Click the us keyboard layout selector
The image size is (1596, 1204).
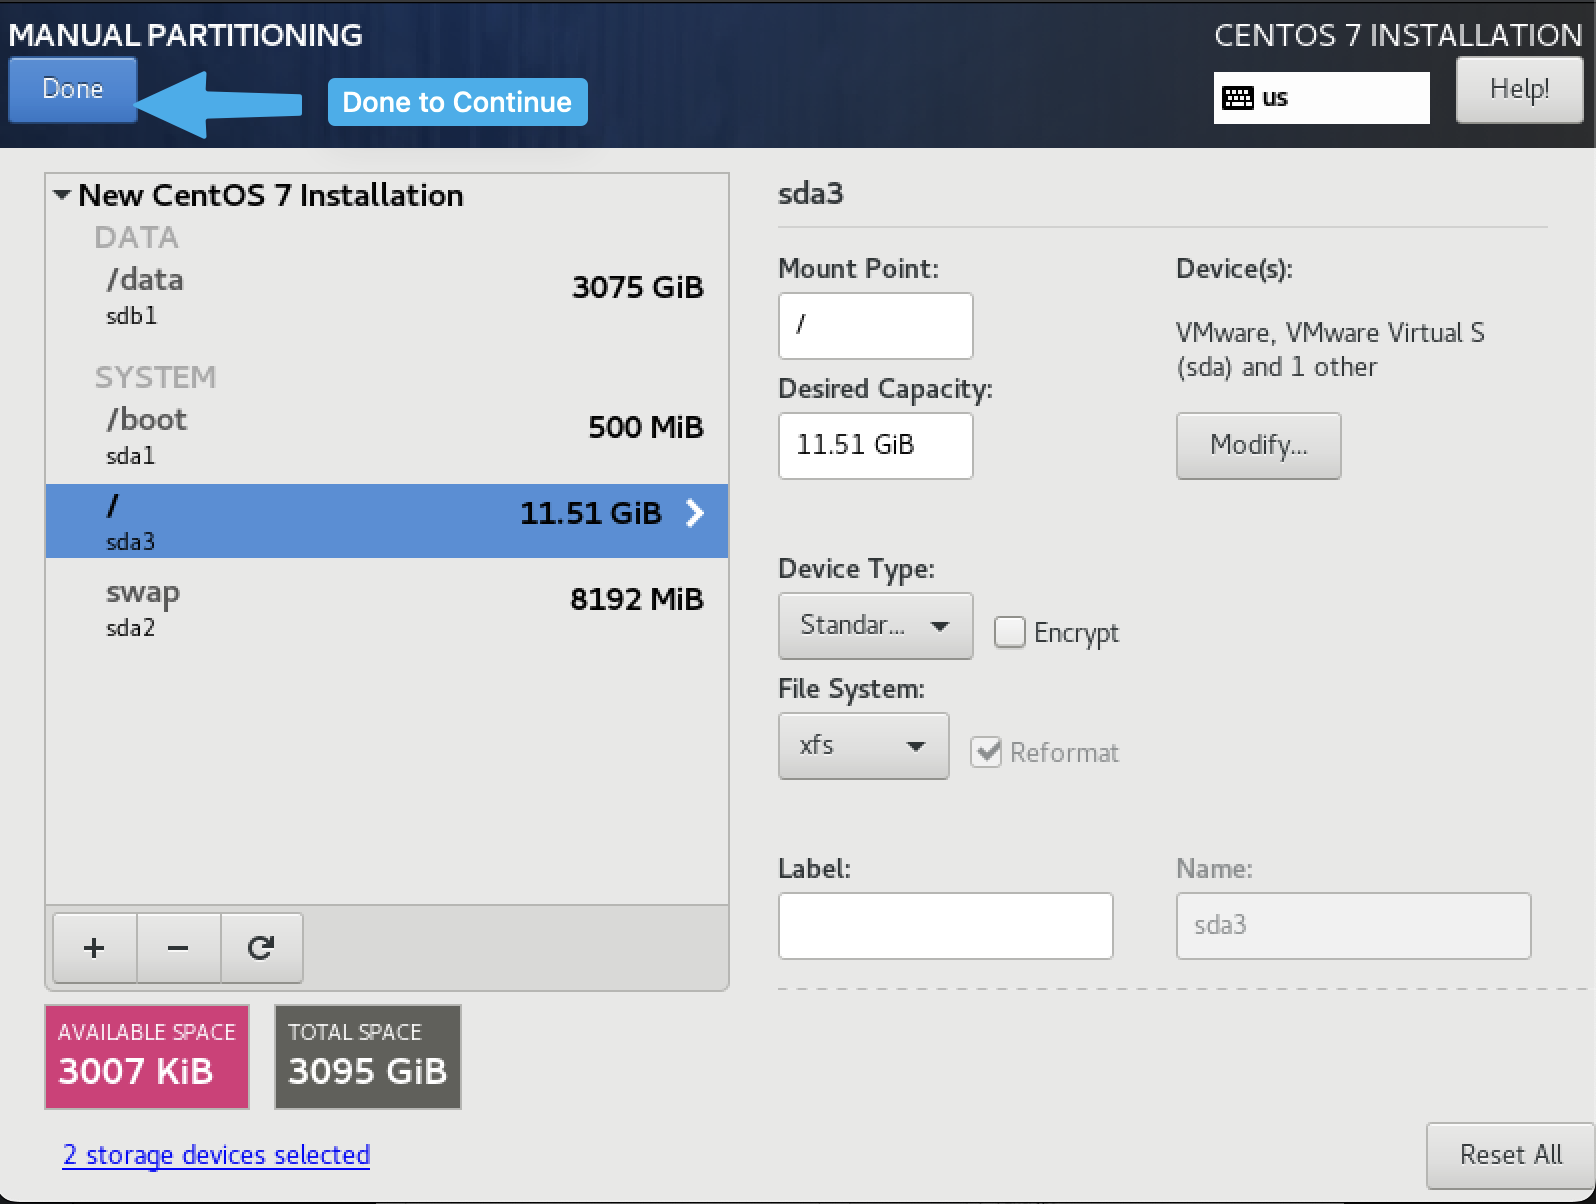click(1321, 98)
